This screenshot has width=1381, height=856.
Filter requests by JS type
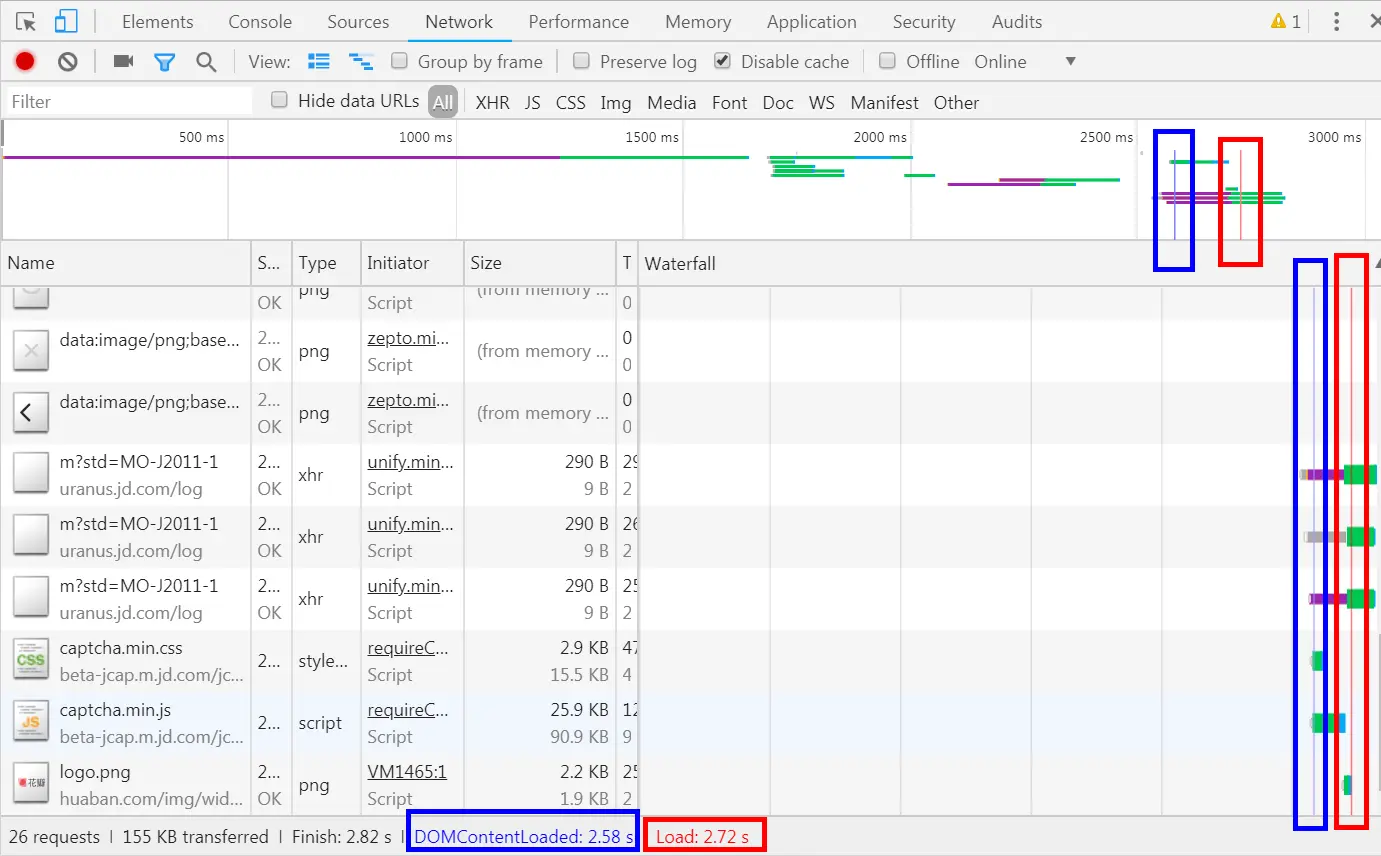click(x=533, y=102)
